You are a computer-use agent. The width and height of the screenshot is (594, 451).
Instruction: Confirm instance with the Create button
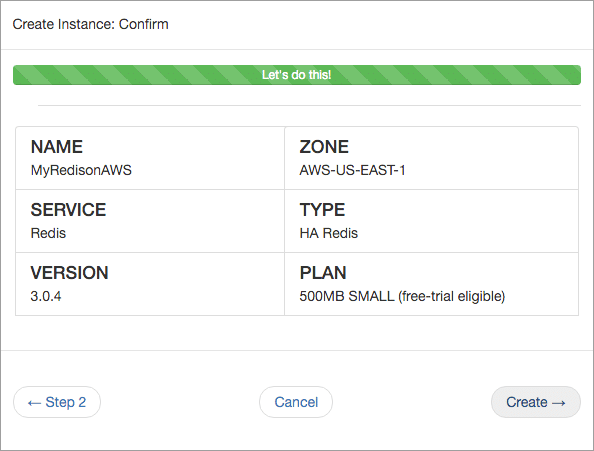(536, 402)
